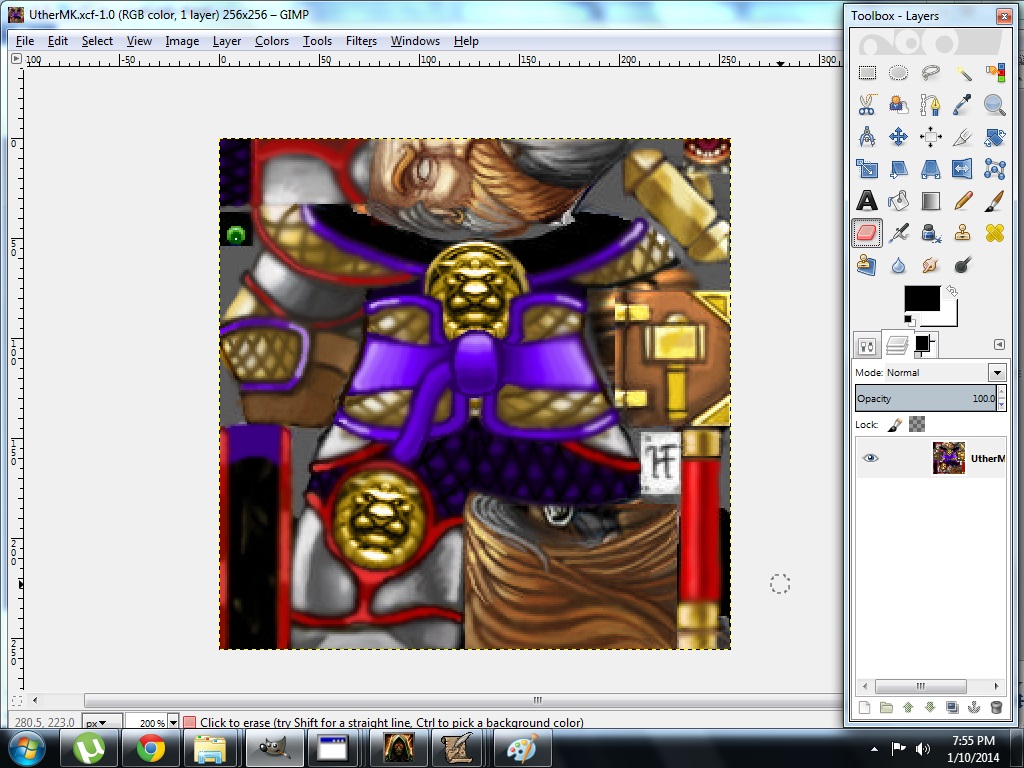Select the Shear tool
The width and height of the screenshot is (1024, 768).
point(899,168)
